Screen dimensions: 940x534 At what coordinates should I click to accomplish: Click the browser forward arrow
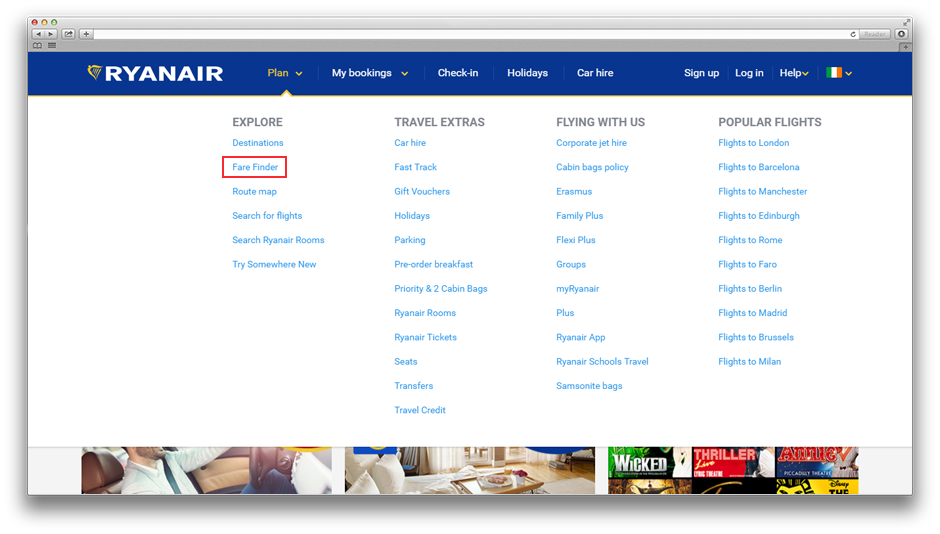tap(51, 34)
